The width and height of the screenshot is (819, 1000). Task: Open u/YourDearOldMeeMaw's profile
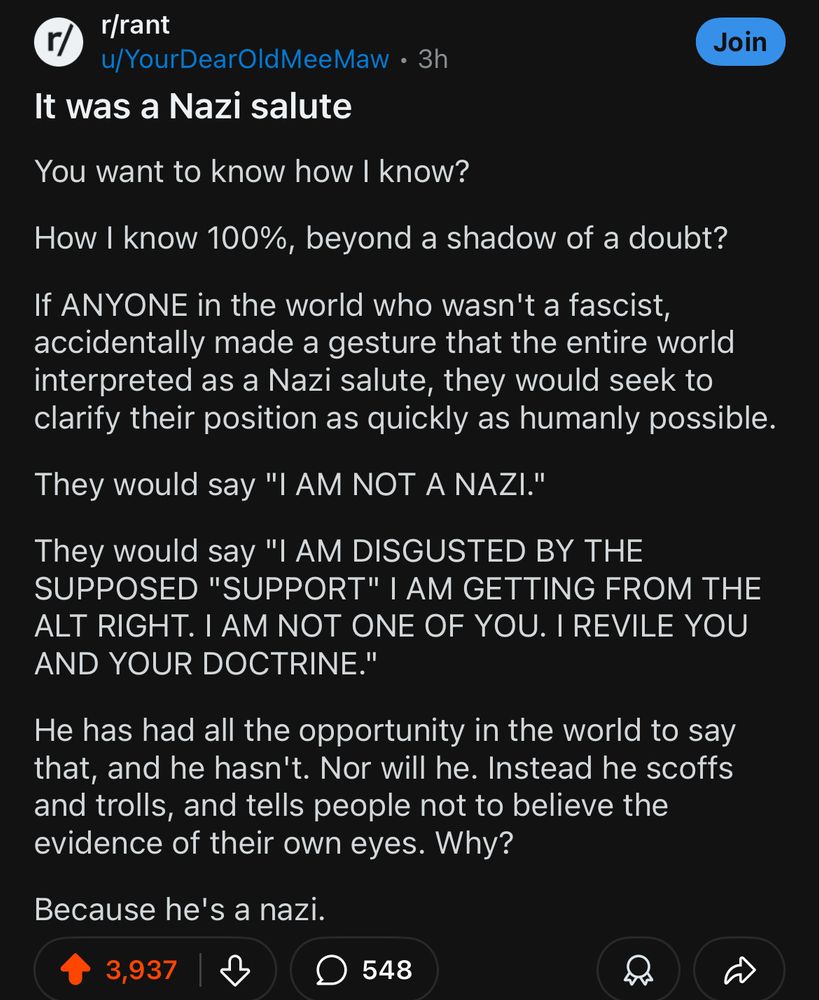click(x=245, y=59)
